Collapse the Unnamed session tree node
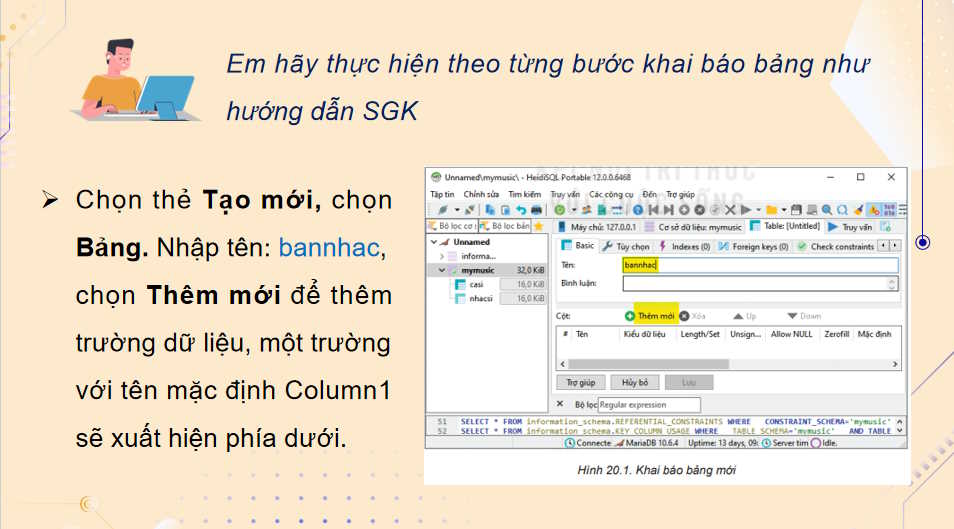This screenshot has height=529, width=954. (x=434, y=242)
